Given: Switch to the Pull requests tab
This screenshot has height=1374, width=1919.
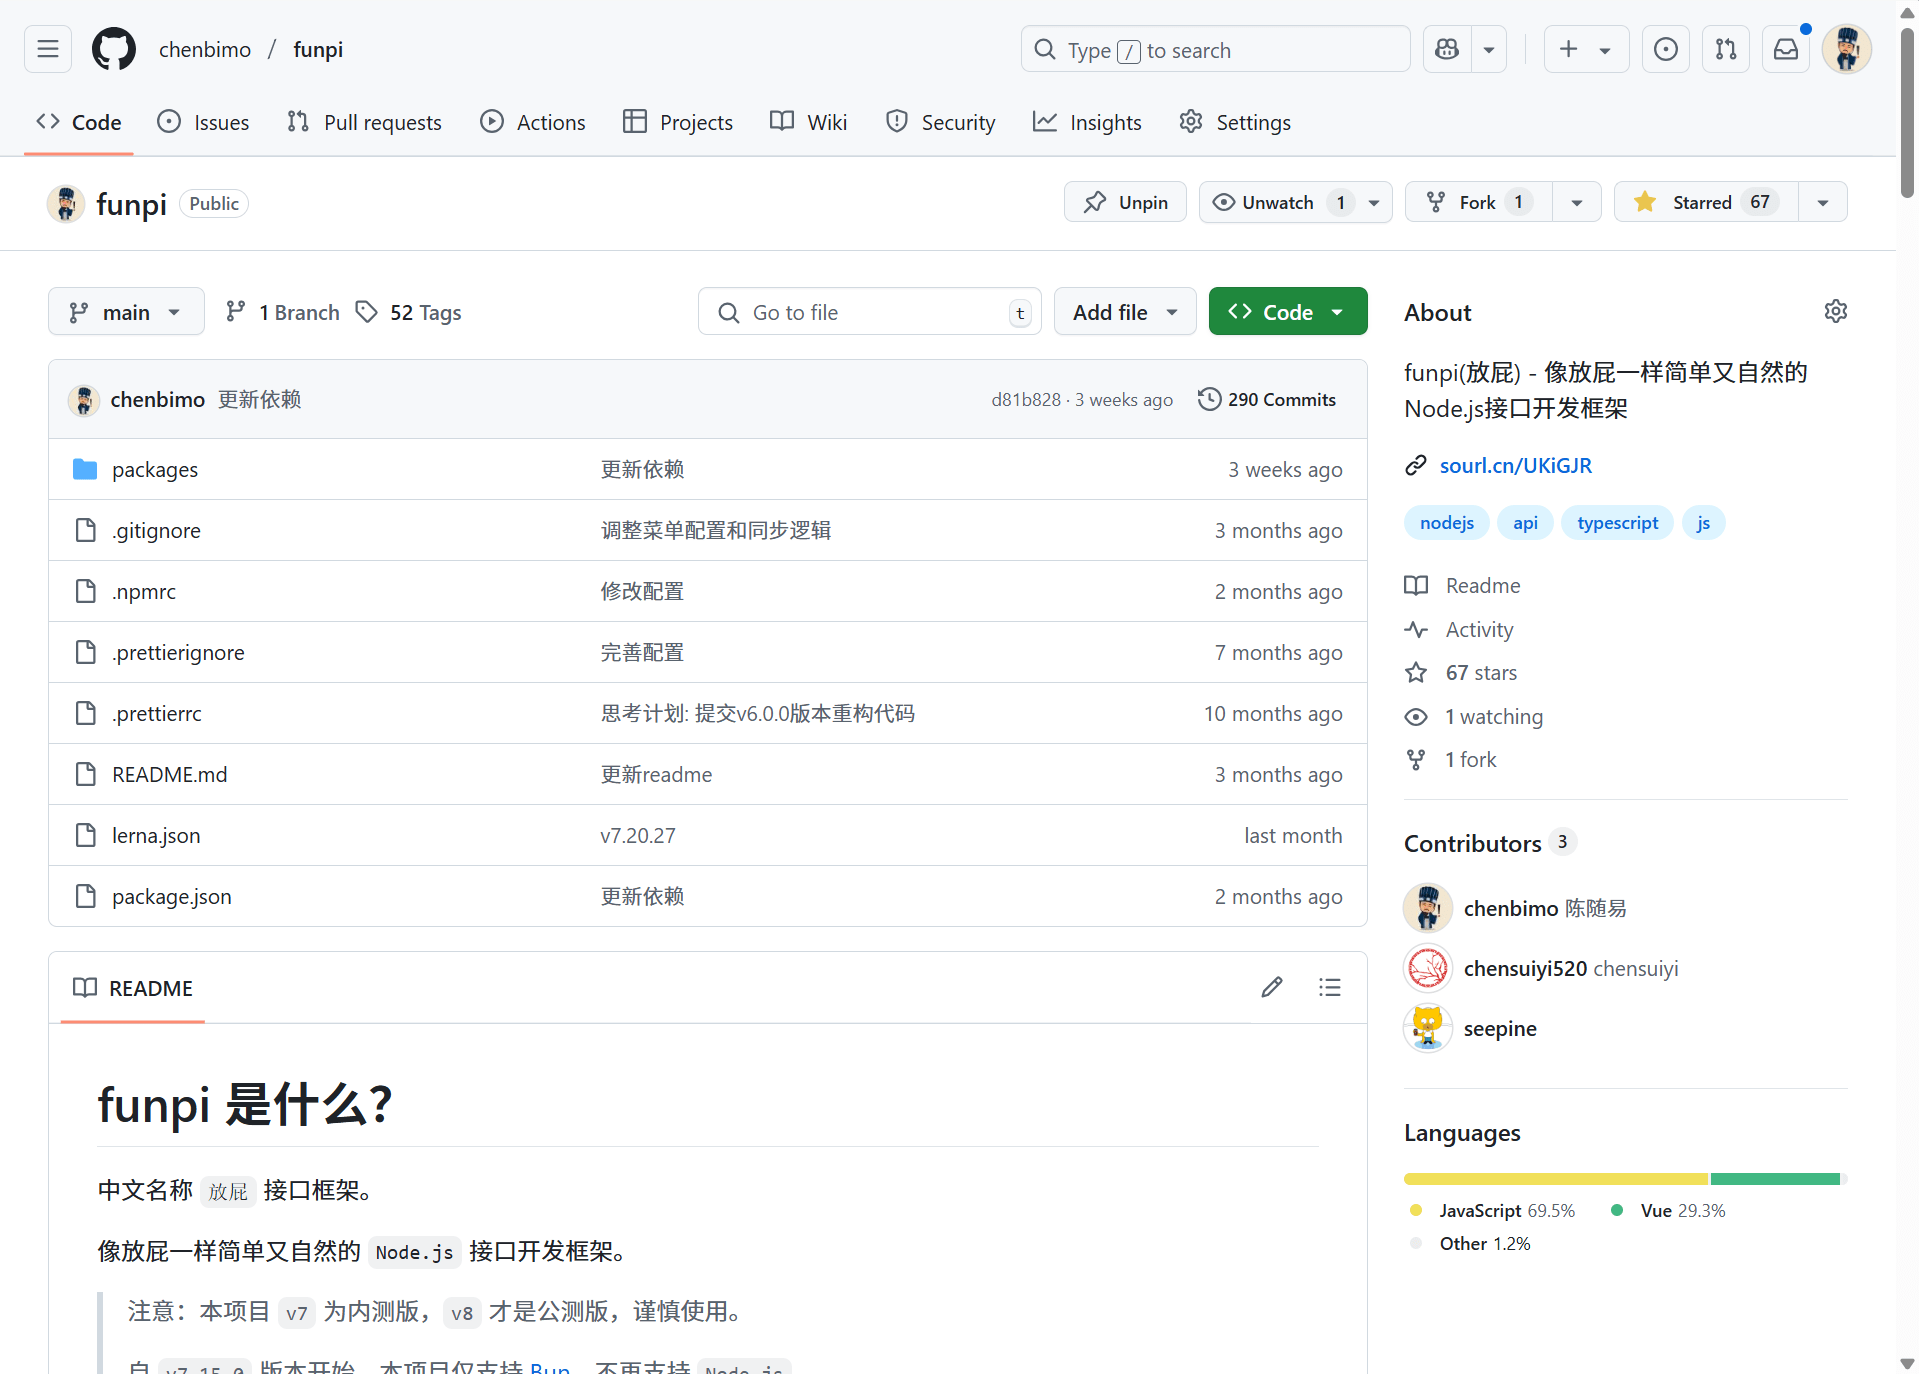Looking at the screenshot, I should [364, 122].
